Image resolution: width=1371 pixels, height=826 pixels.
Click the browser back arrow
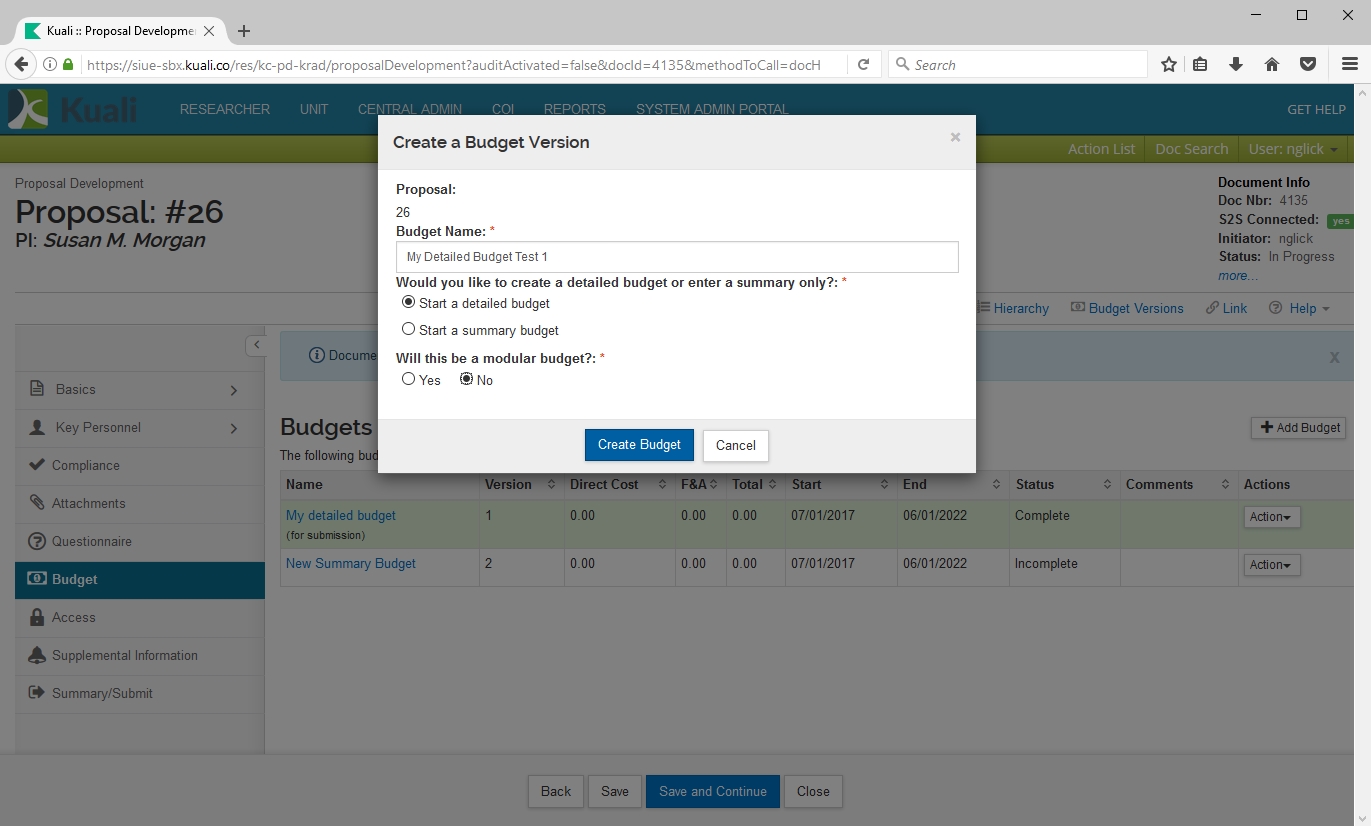pyautogui.click(x=21, y=65)
